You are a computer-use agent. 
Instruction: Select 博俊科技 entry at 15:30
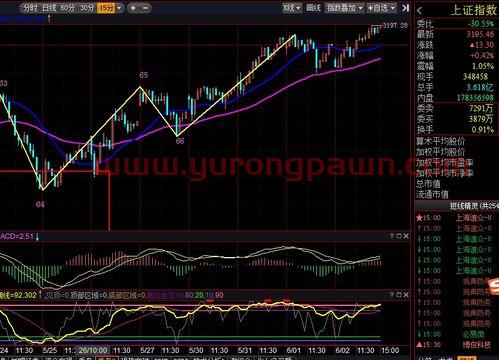[x=477, y=345]
